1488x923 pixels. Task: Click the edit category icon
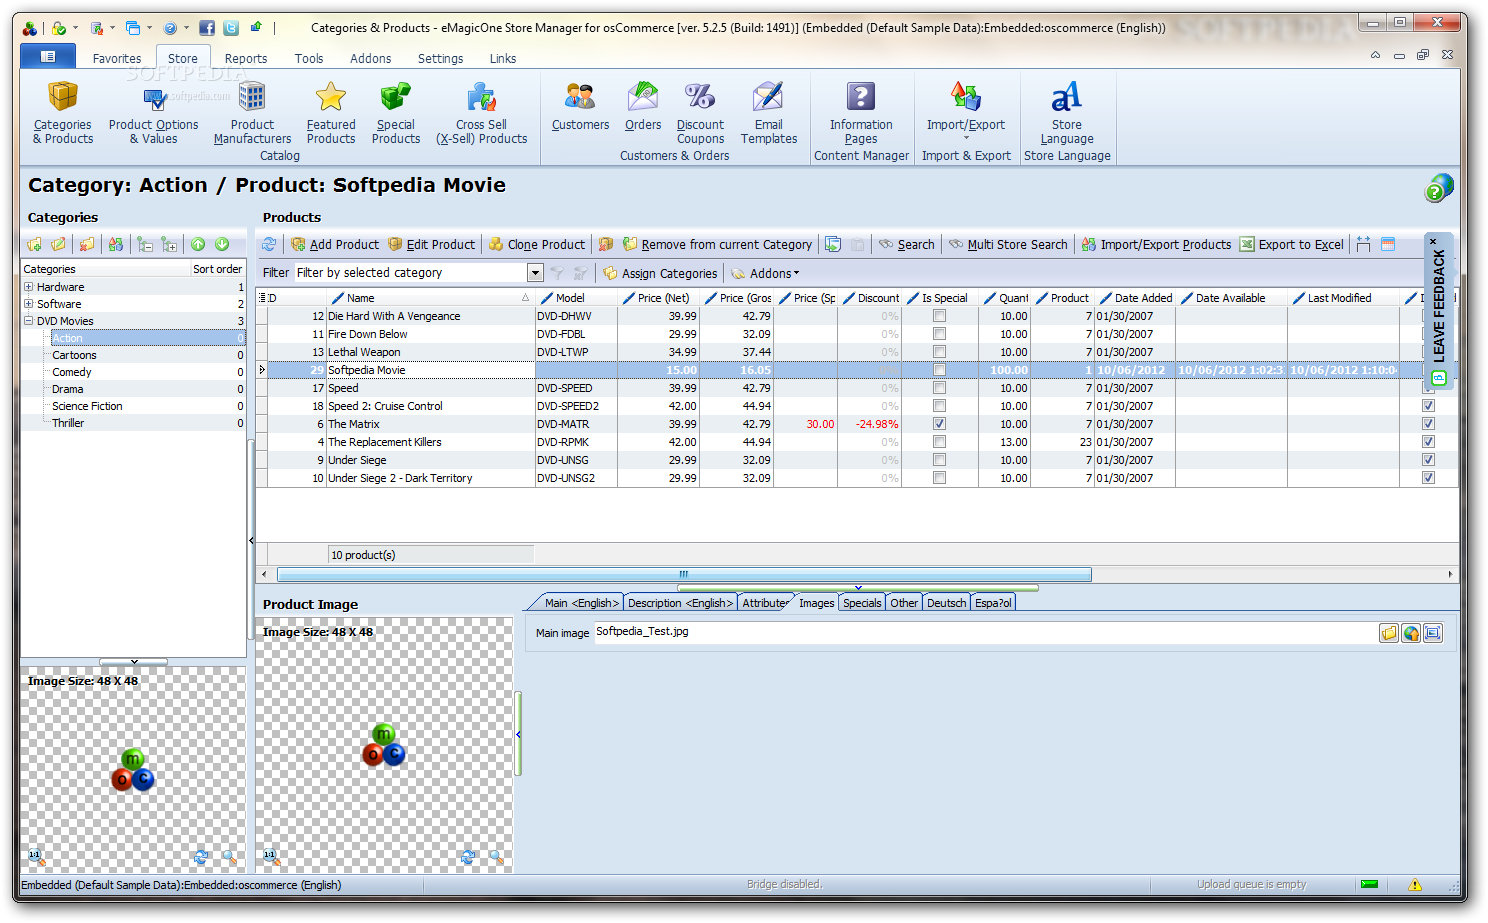(x=59, y=244)
